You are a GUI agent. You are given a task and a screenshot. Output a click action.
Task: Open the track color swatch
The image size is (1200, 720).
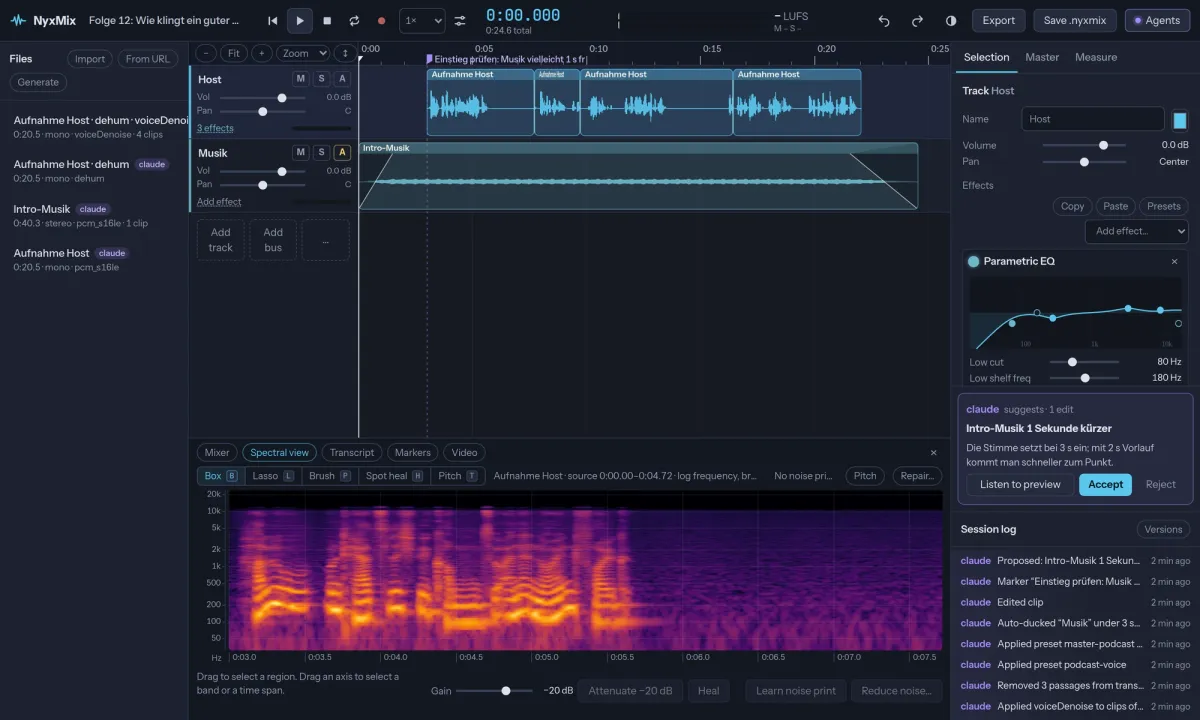pyautogui.click(x=1180, y=120)
